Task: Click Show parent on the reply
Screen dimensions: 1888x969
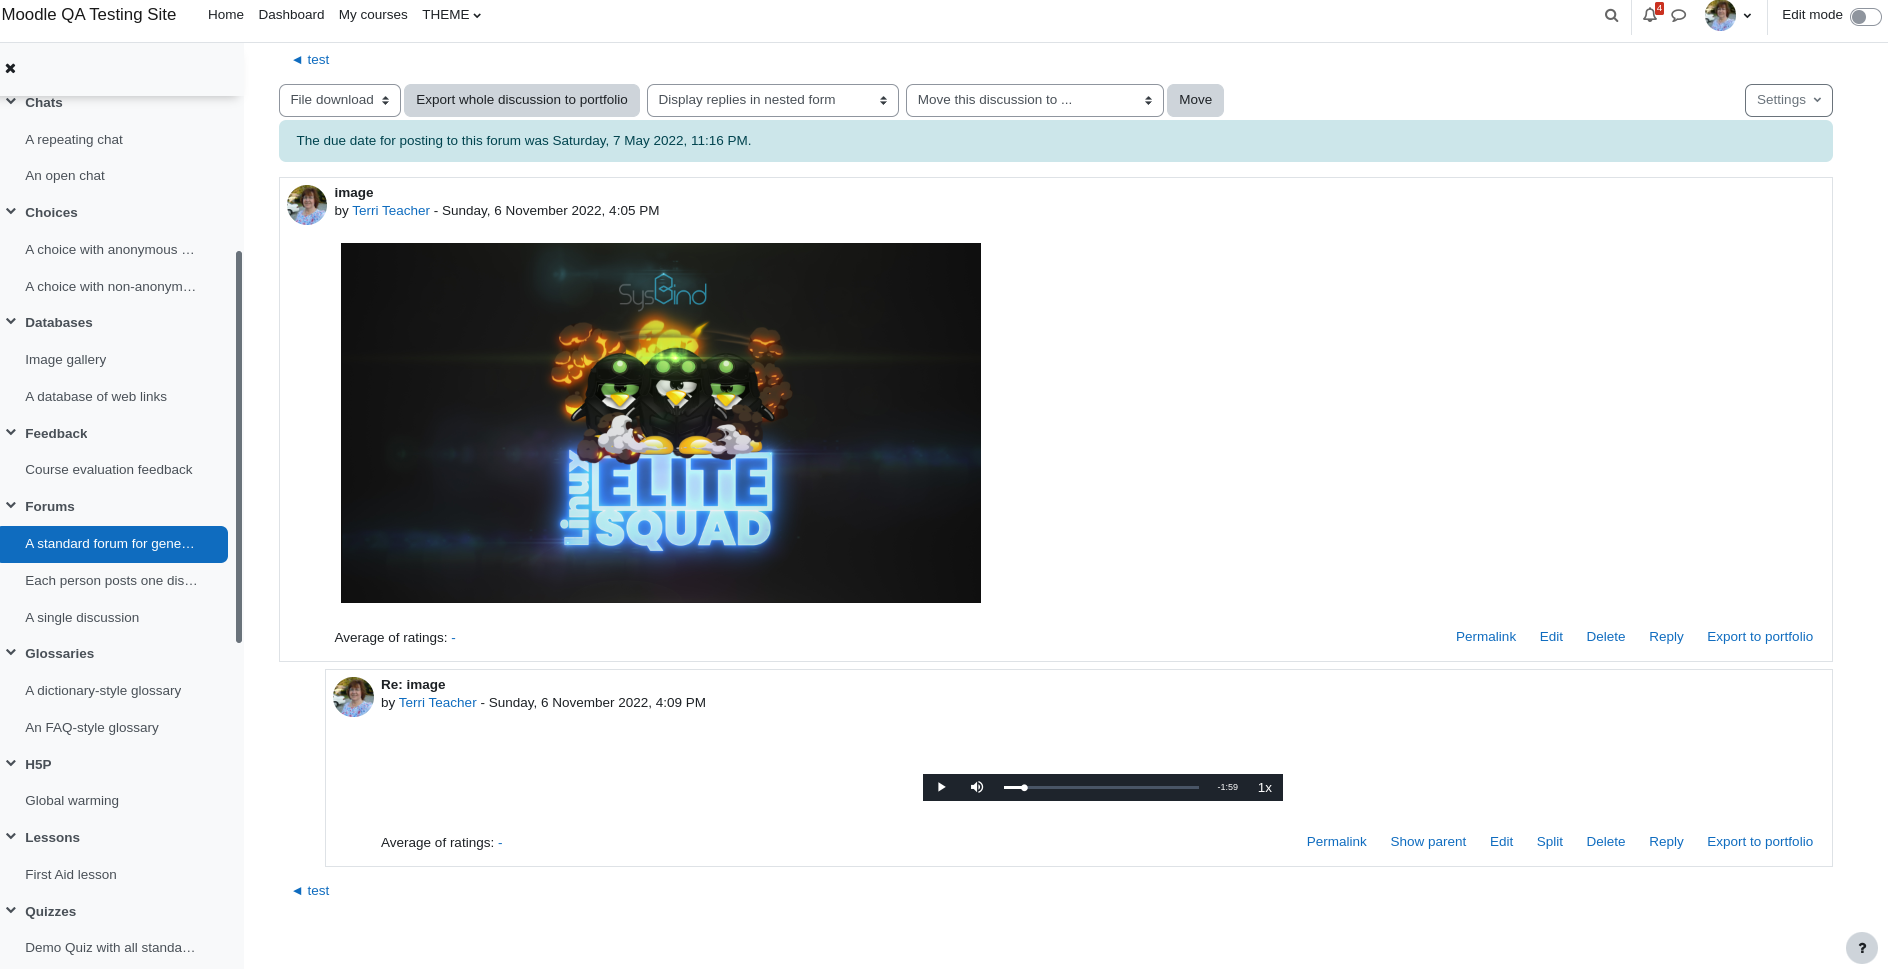Action: [1428, 842]
